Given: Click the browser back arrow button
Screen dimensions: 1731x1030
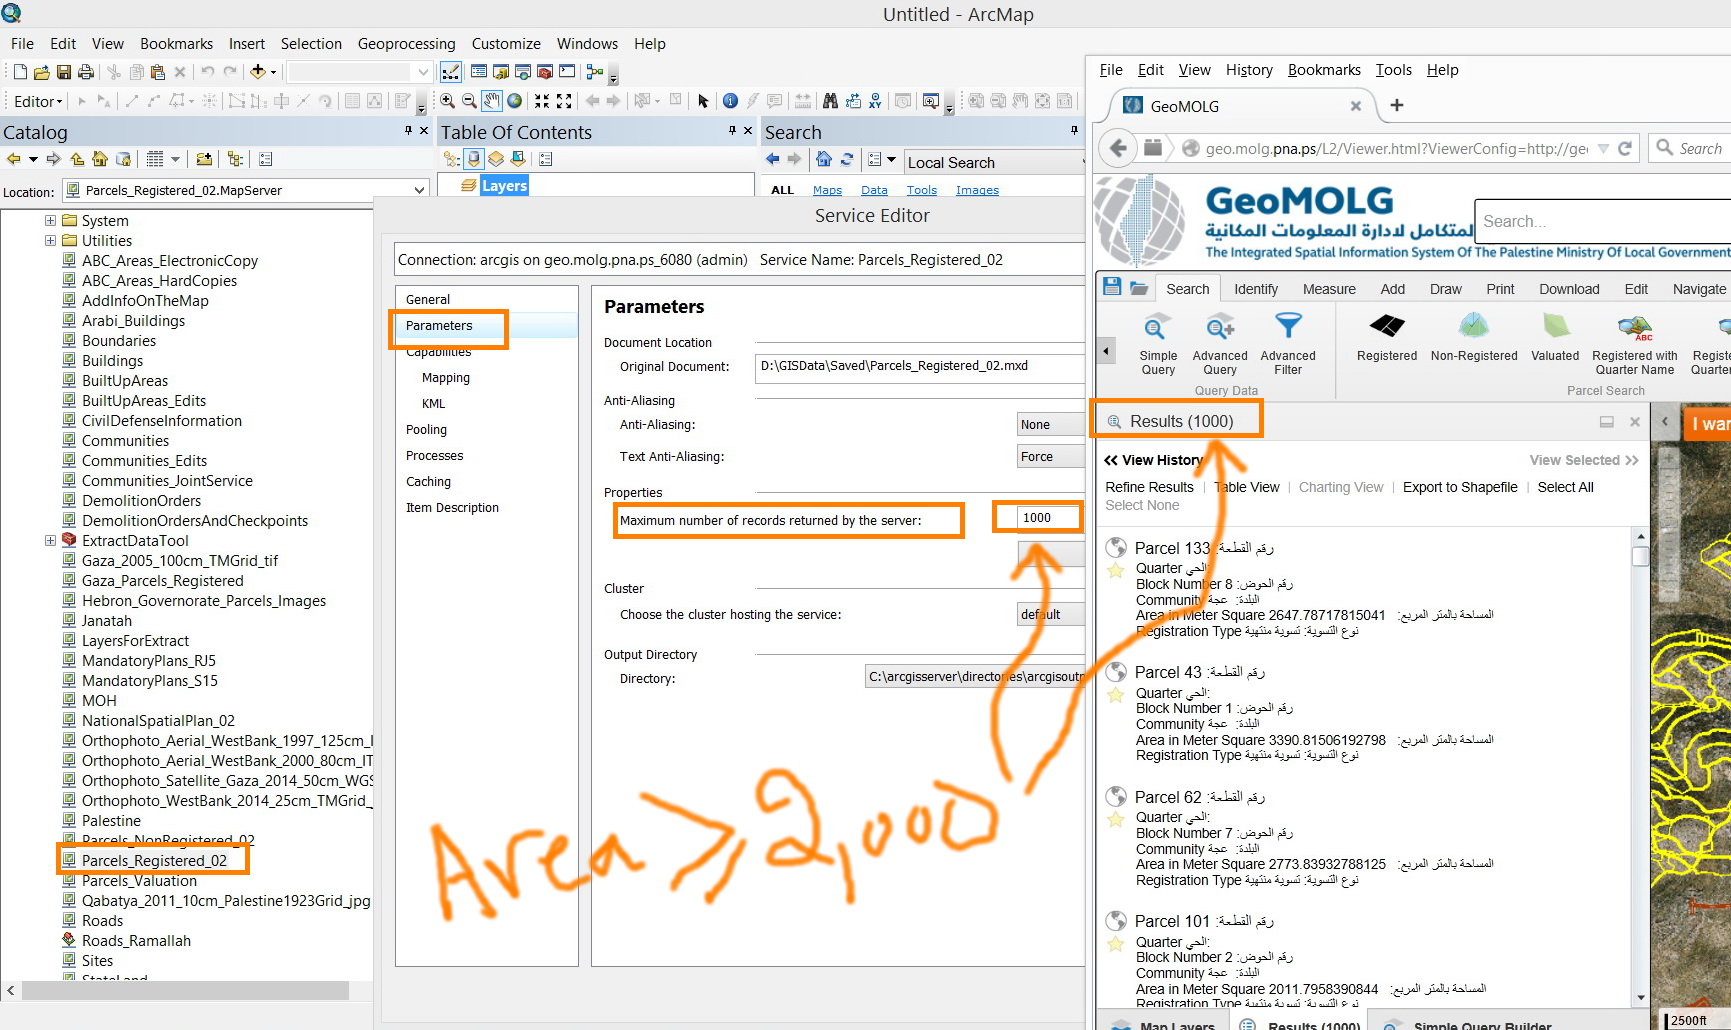Looking at the screenshot, I should [1118, 149].
